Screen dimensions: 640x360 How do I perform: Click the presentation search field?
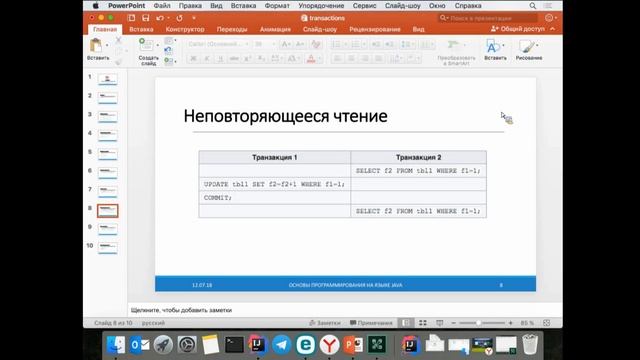(x=487, y=18)
